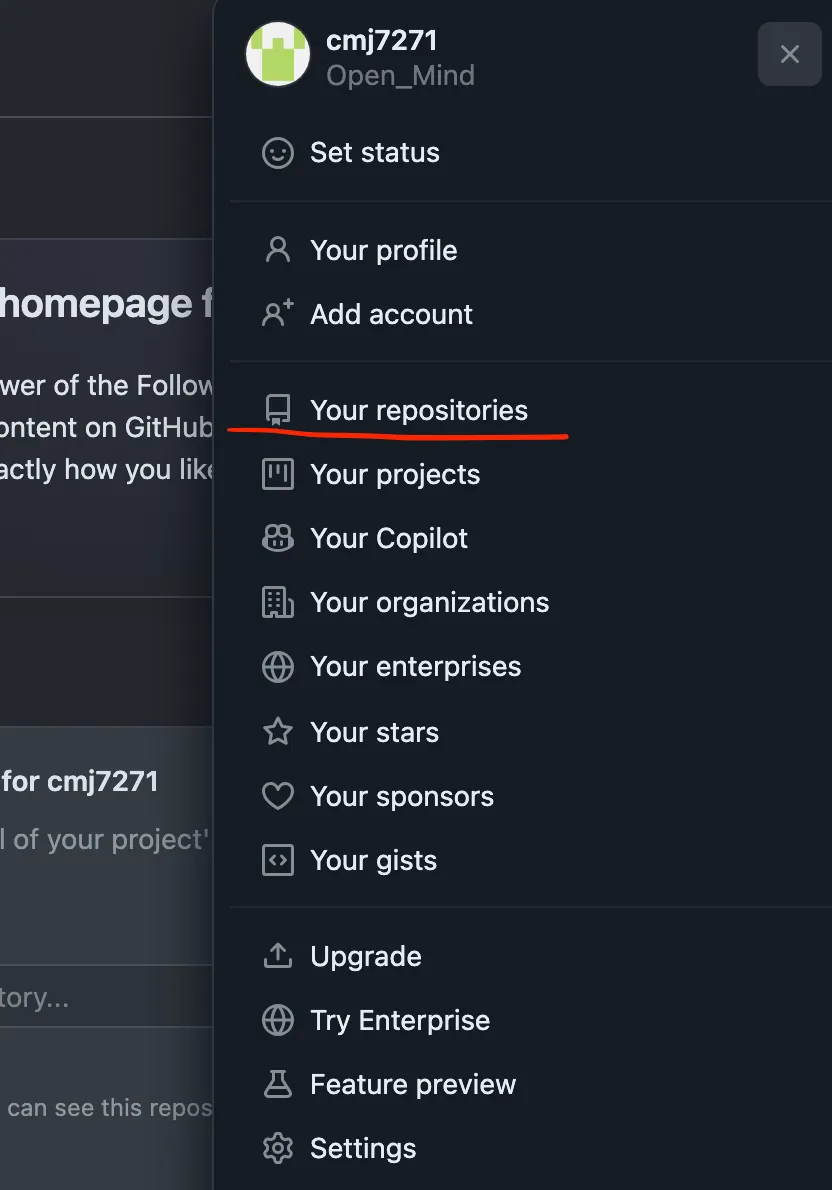832x1190 pixels.
Task: Open Your repositories menu entry
Action: [x=418, y=410]
